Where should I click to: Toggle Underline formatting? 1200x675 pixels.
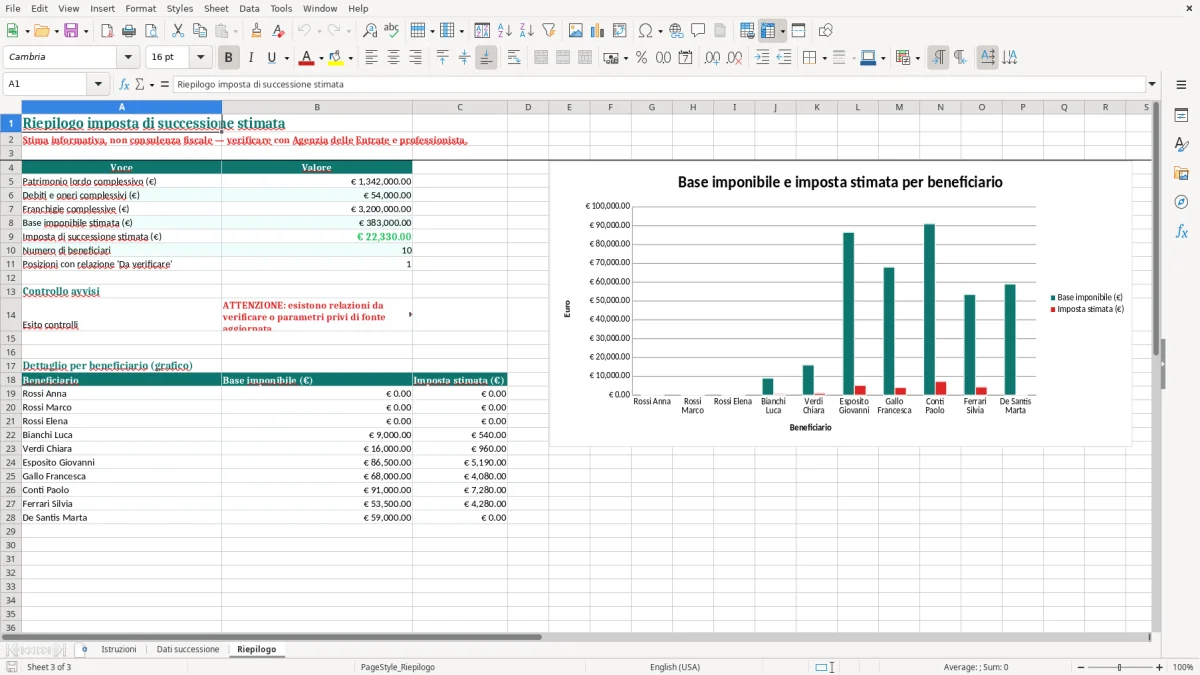(271, 58)
